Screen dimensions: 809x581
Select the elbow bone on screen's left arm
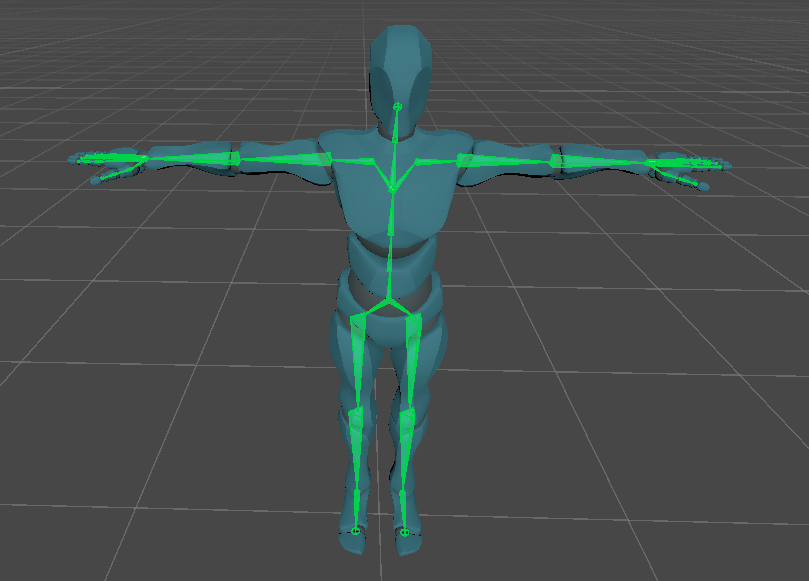pyautogui.click(x=235, y=158)
